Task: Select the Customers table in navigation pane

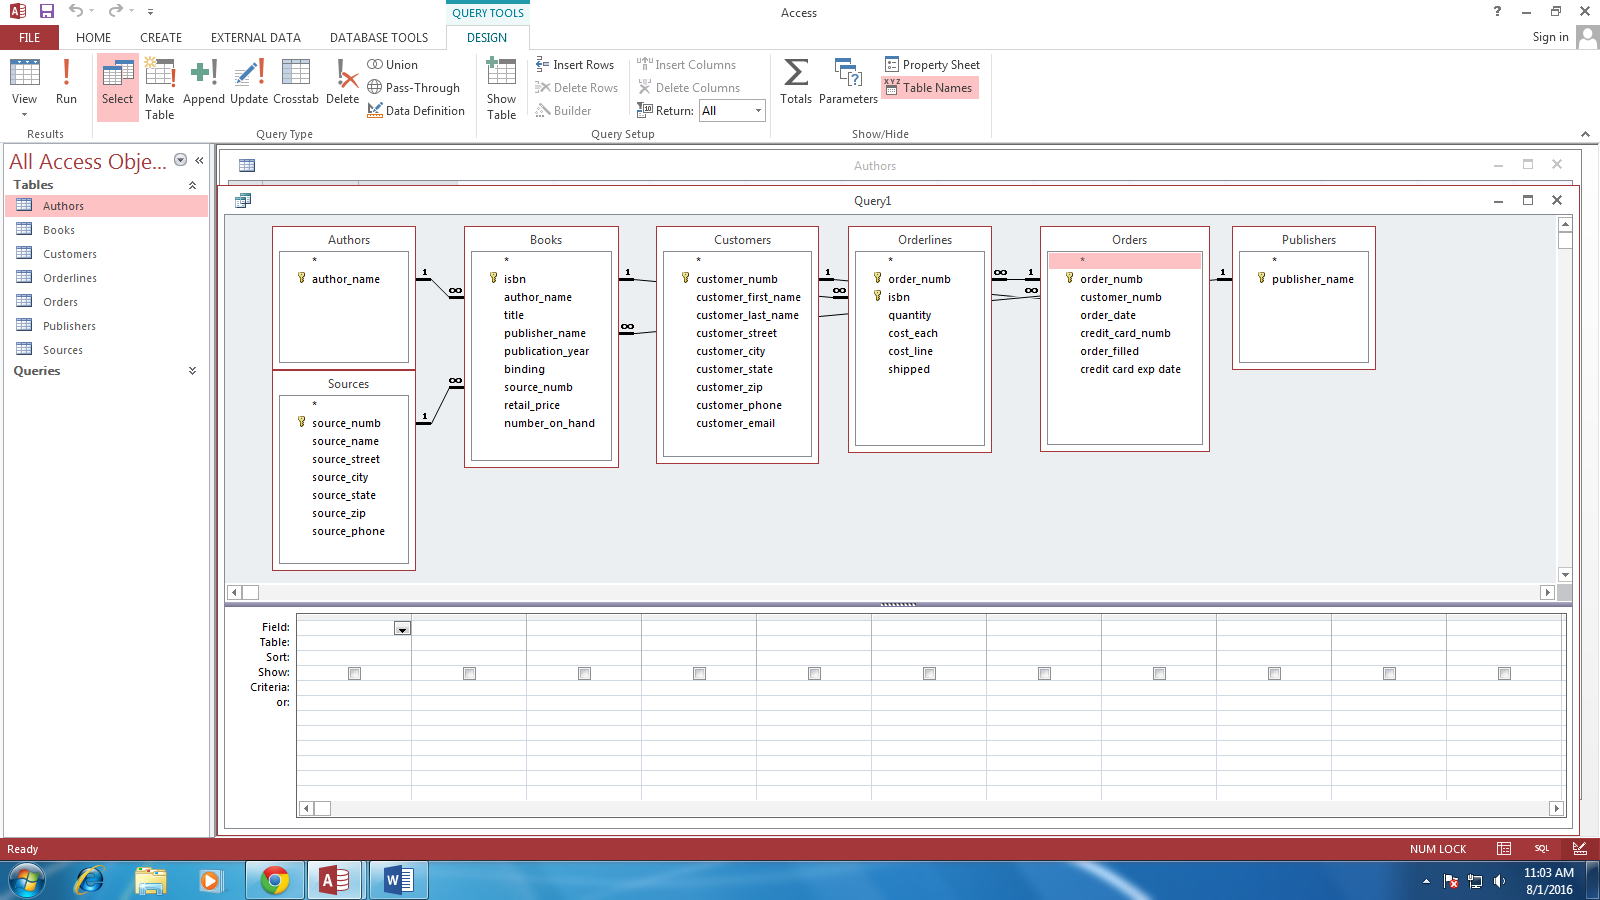Action: pos(106,254)
